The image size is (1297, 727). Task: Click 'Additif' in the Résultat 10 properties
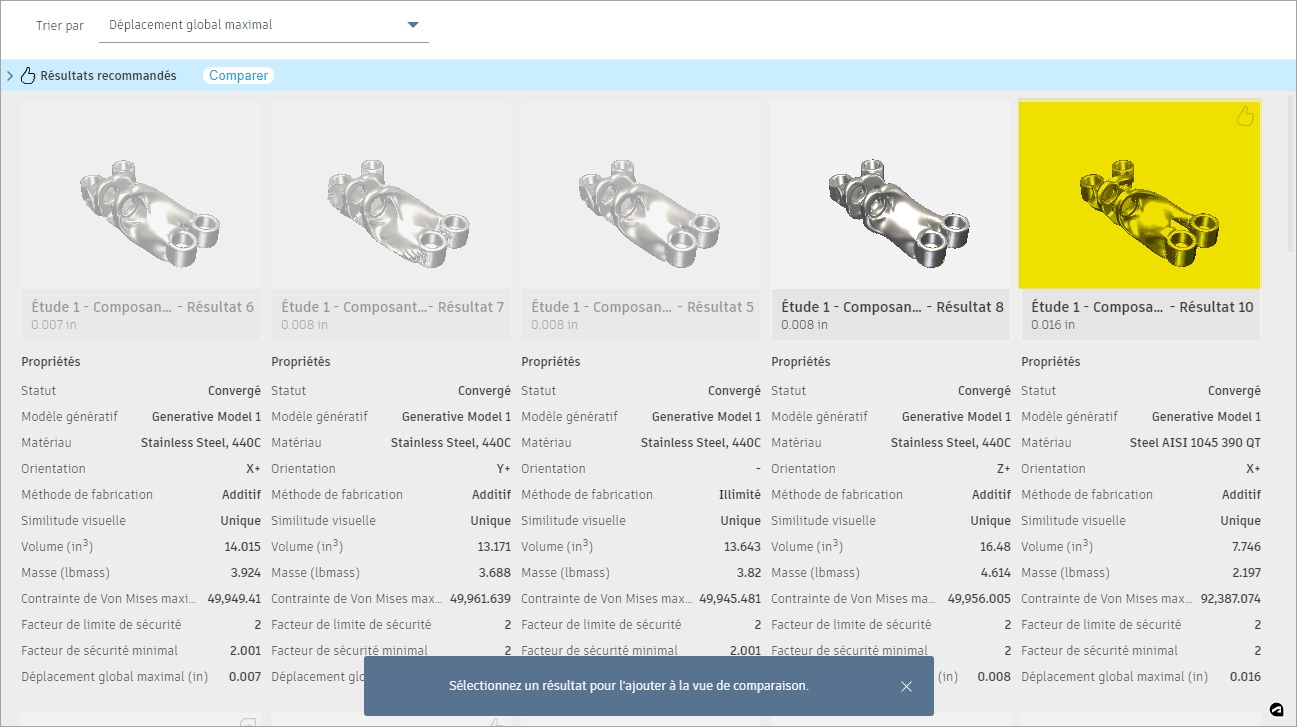1241,494
